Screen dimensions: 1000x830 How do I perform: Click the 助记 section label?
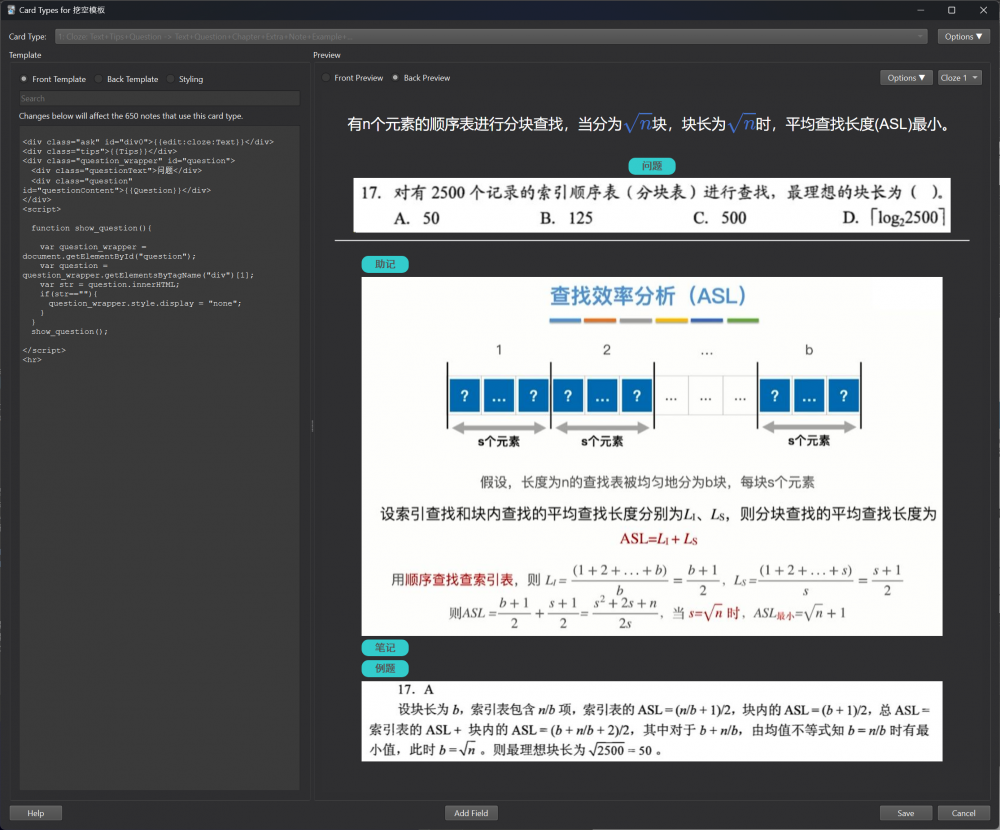[385, 264]
